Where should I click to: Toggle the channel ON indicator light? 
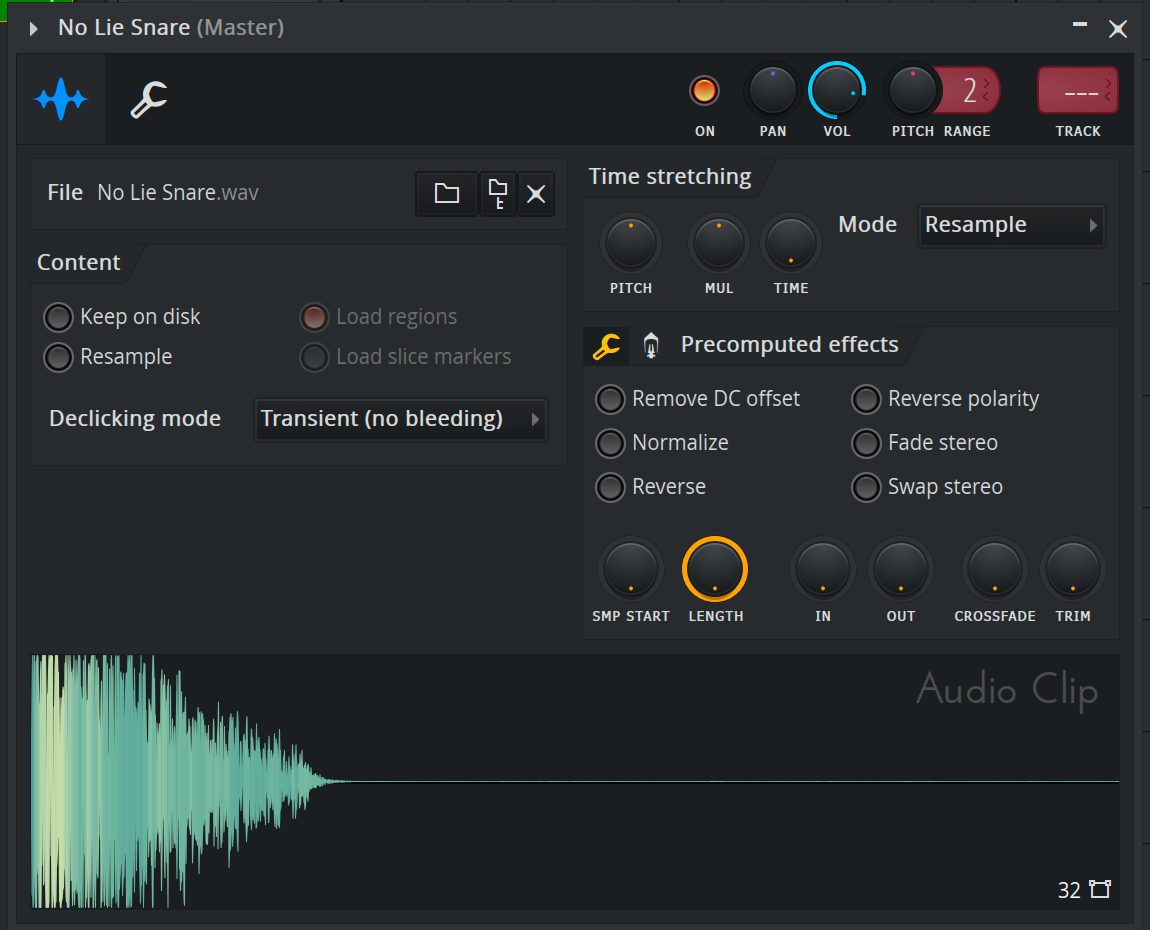tap(704, 92)
